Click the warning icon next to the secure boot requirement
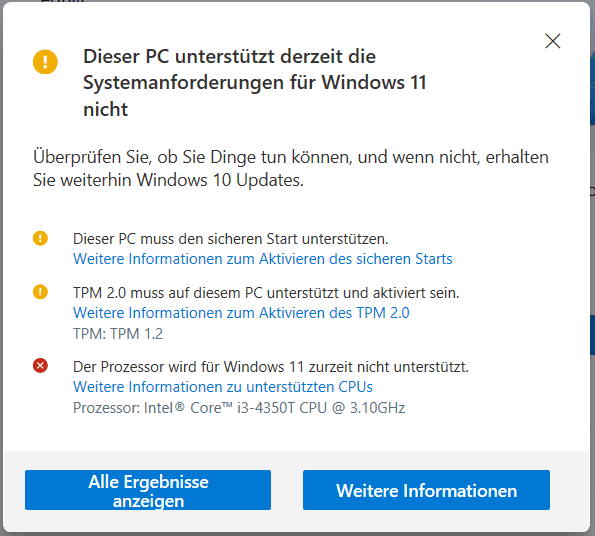This screenshot has height=536, width=595. [x=40, y=239]
